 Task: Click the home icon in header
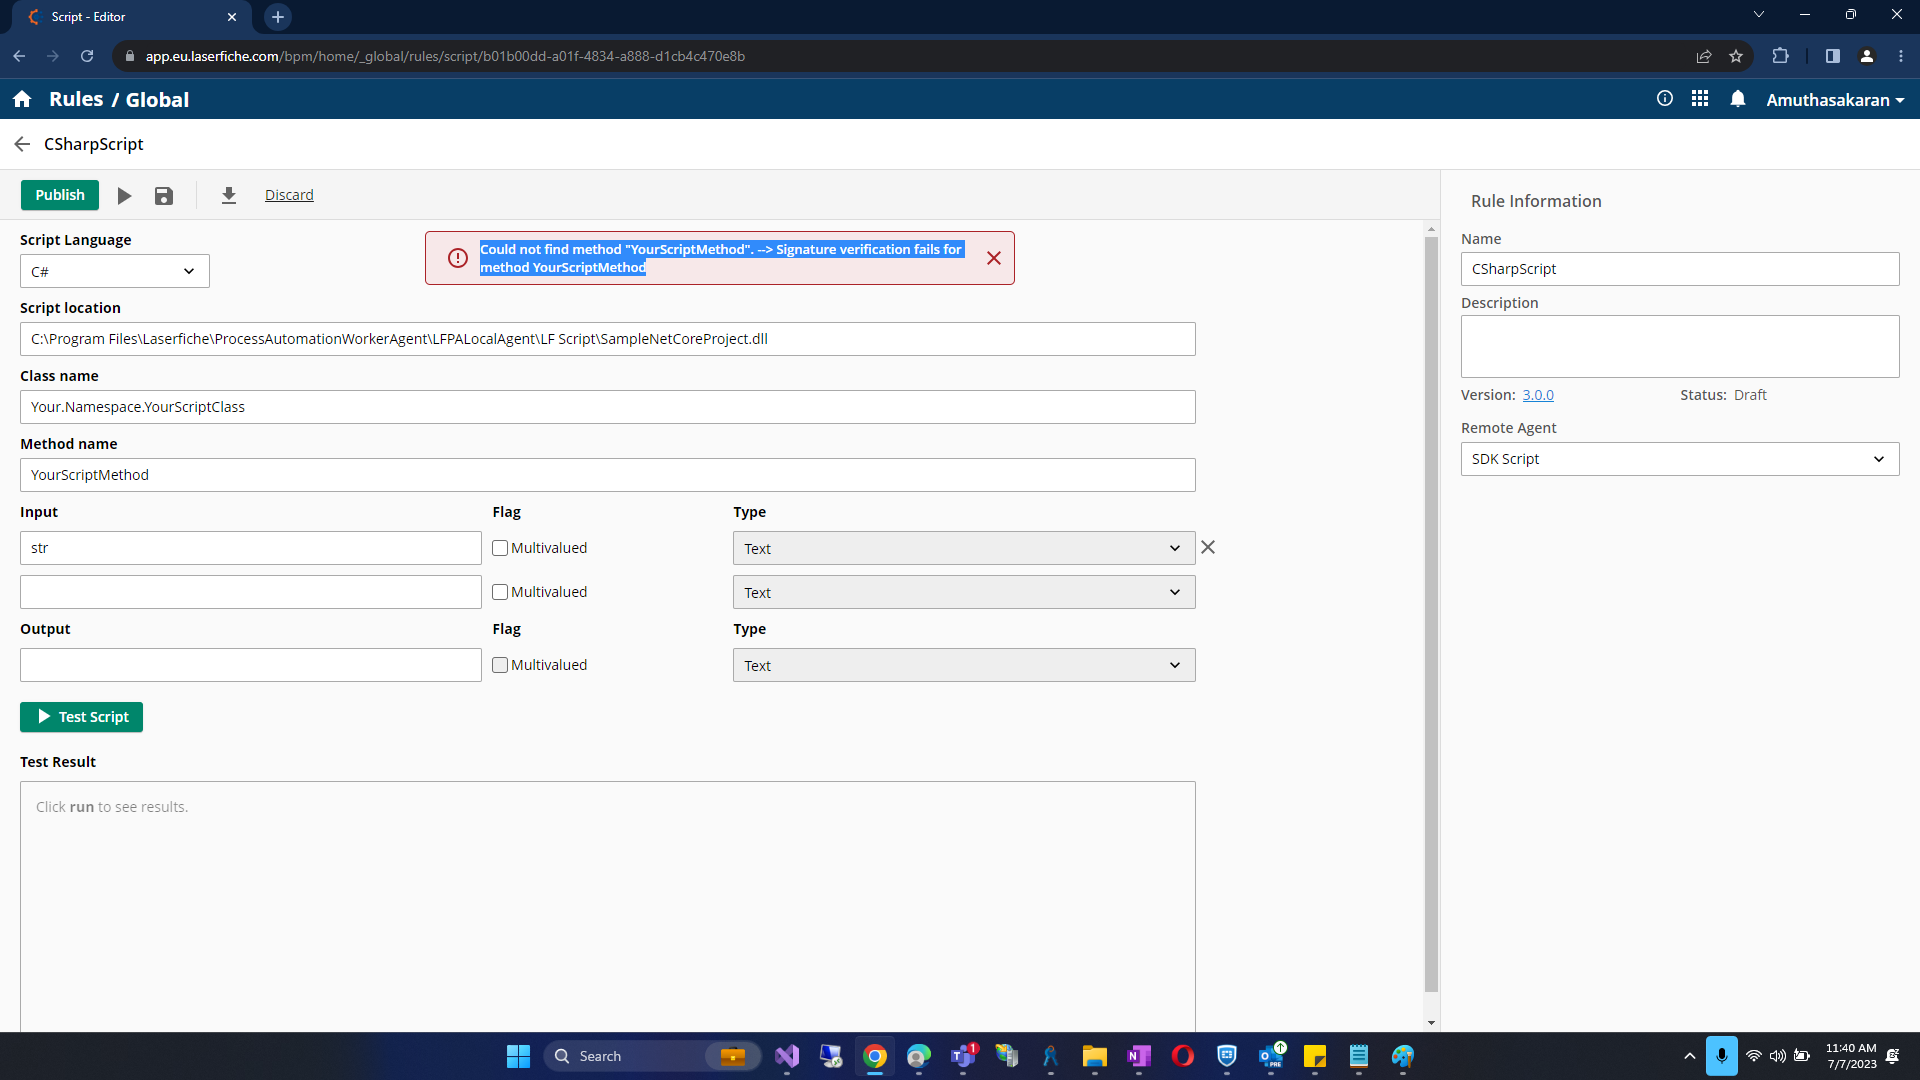(22, 99)
